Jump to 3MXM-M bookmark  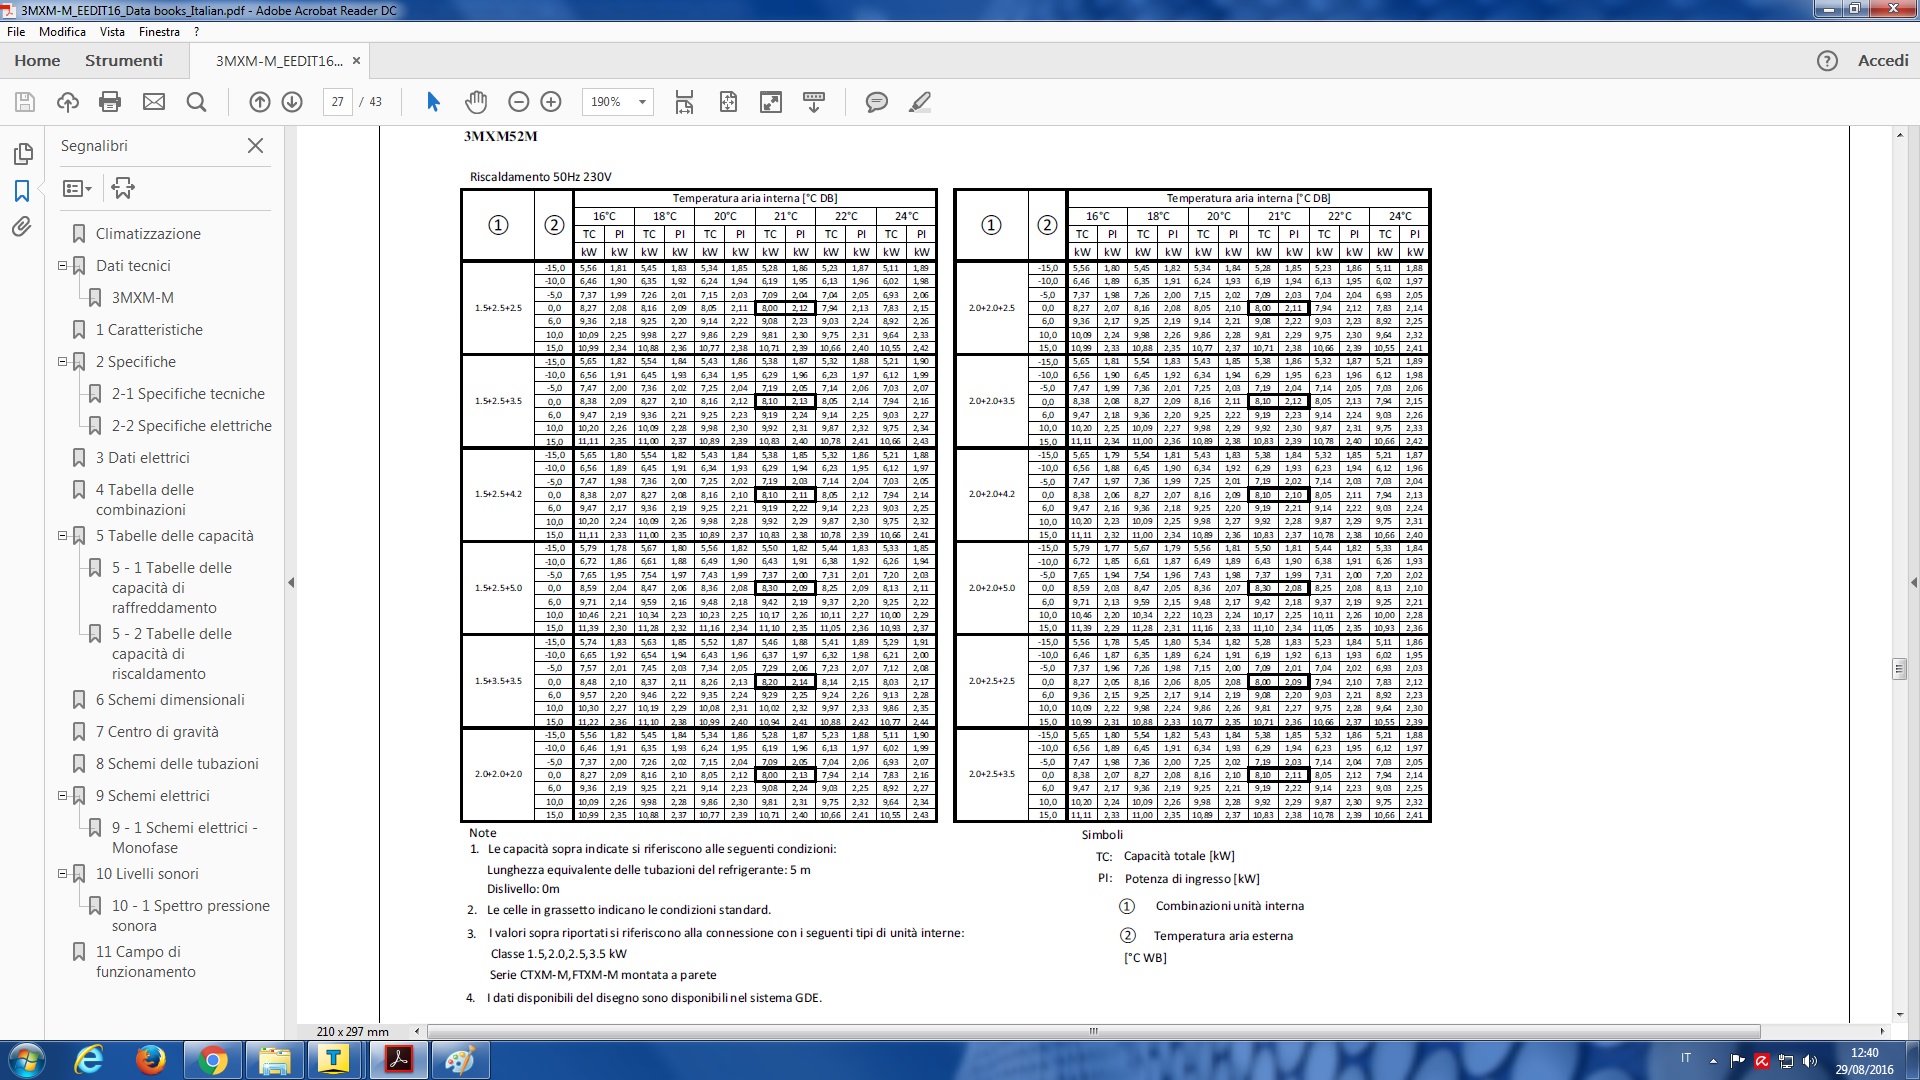point(143,298)
